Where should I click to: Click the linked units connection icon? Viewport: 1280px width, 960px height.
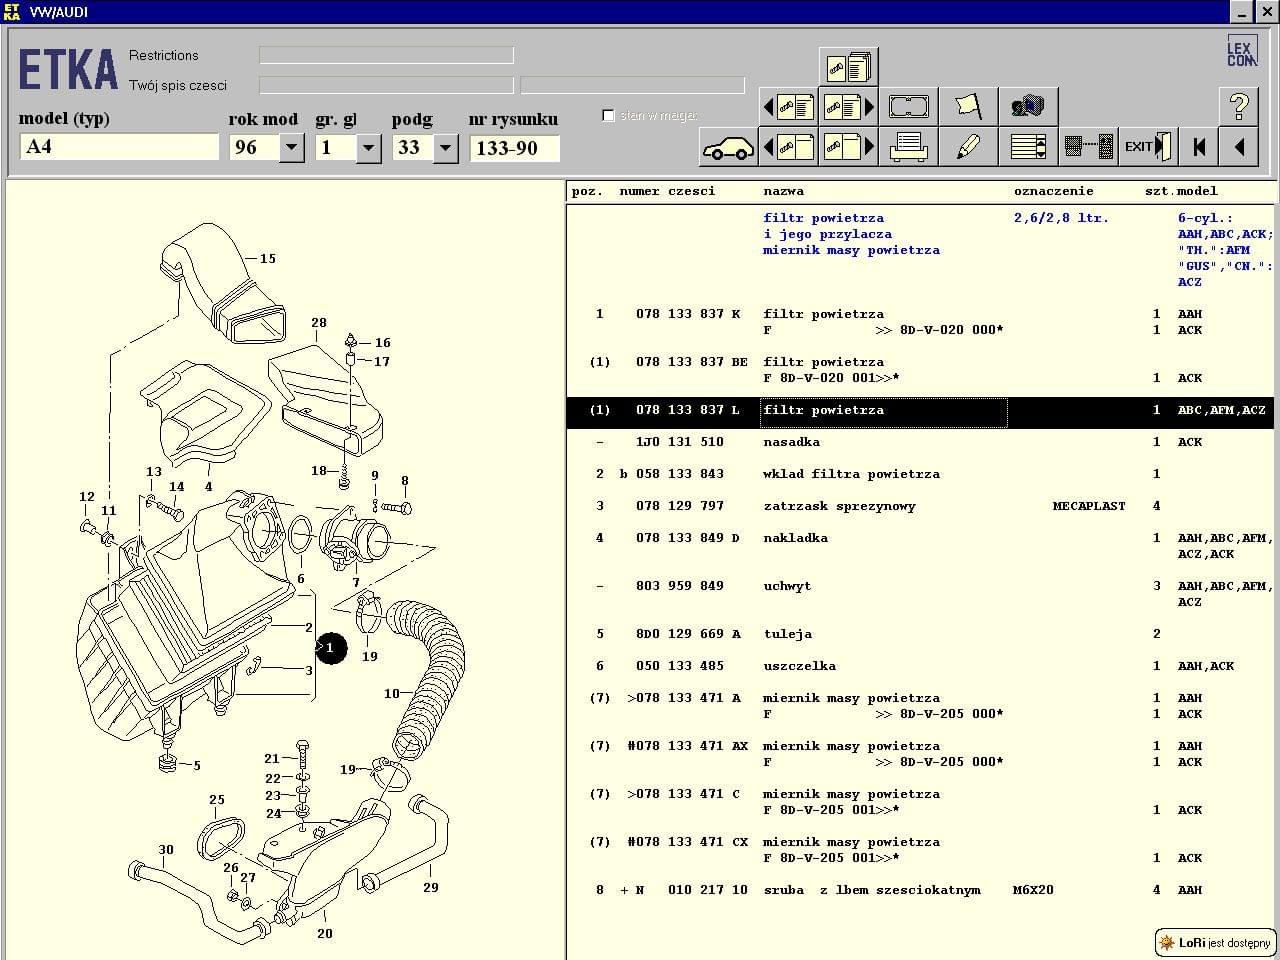[x=1088, y=147]
